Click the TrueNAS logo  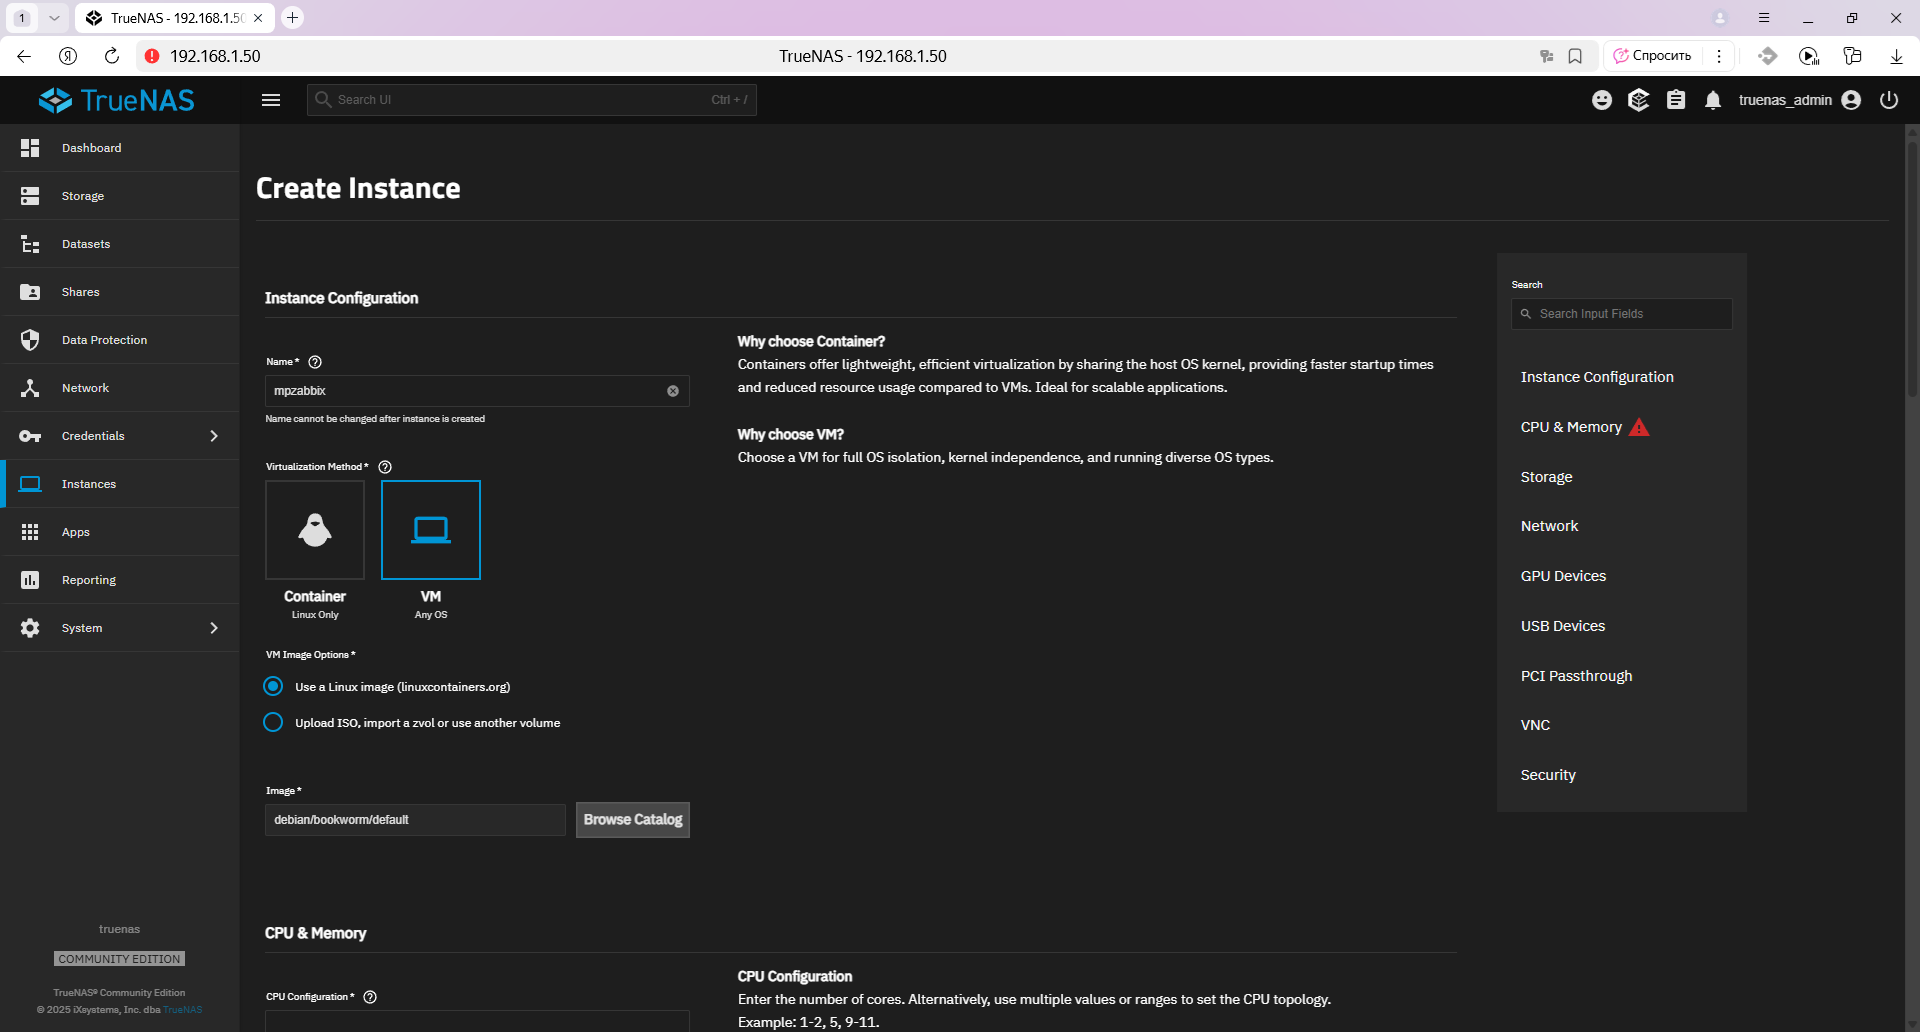tap(117, 100)
